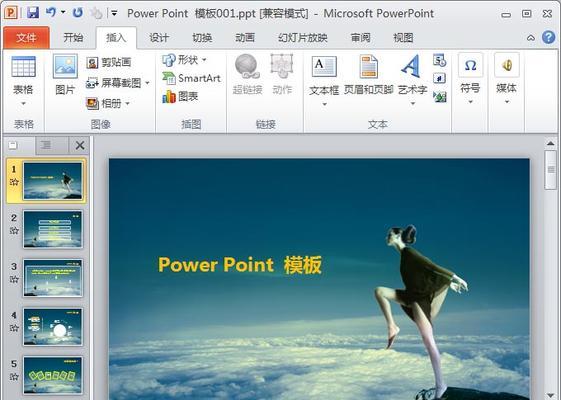Image resolution: width=561 pixels, height=400 pixels.
Task: Switch to the 幻灯片放映 tab
Action: pos(303,38)
